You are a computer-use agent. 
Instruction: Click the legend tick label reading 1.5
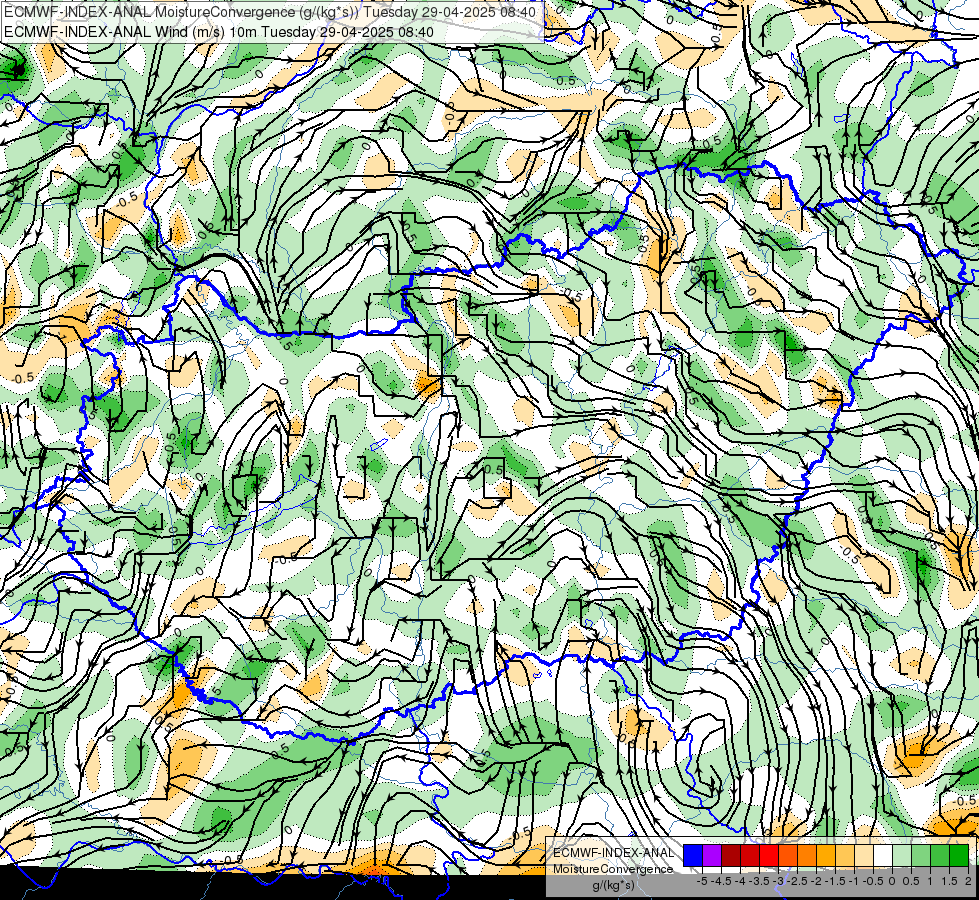coord(950,881)
